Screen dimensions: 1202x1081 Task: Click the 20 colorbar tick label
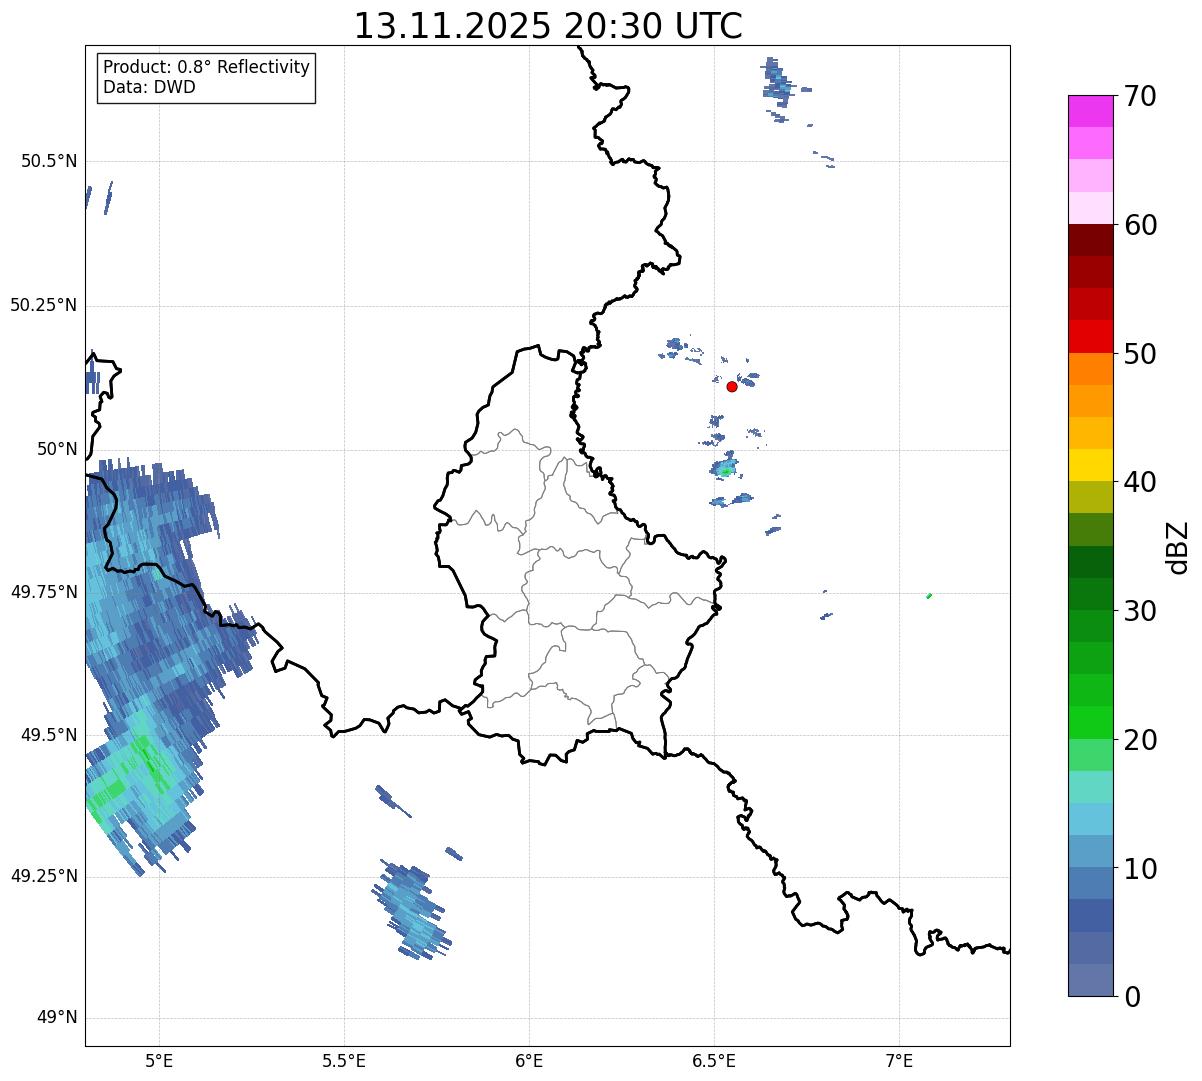click(1139, 740)
